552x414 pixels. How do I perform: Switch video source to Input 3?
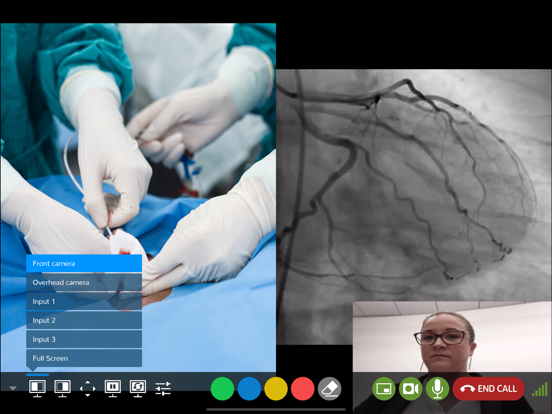pyautogui.click(x=84, y=339)
